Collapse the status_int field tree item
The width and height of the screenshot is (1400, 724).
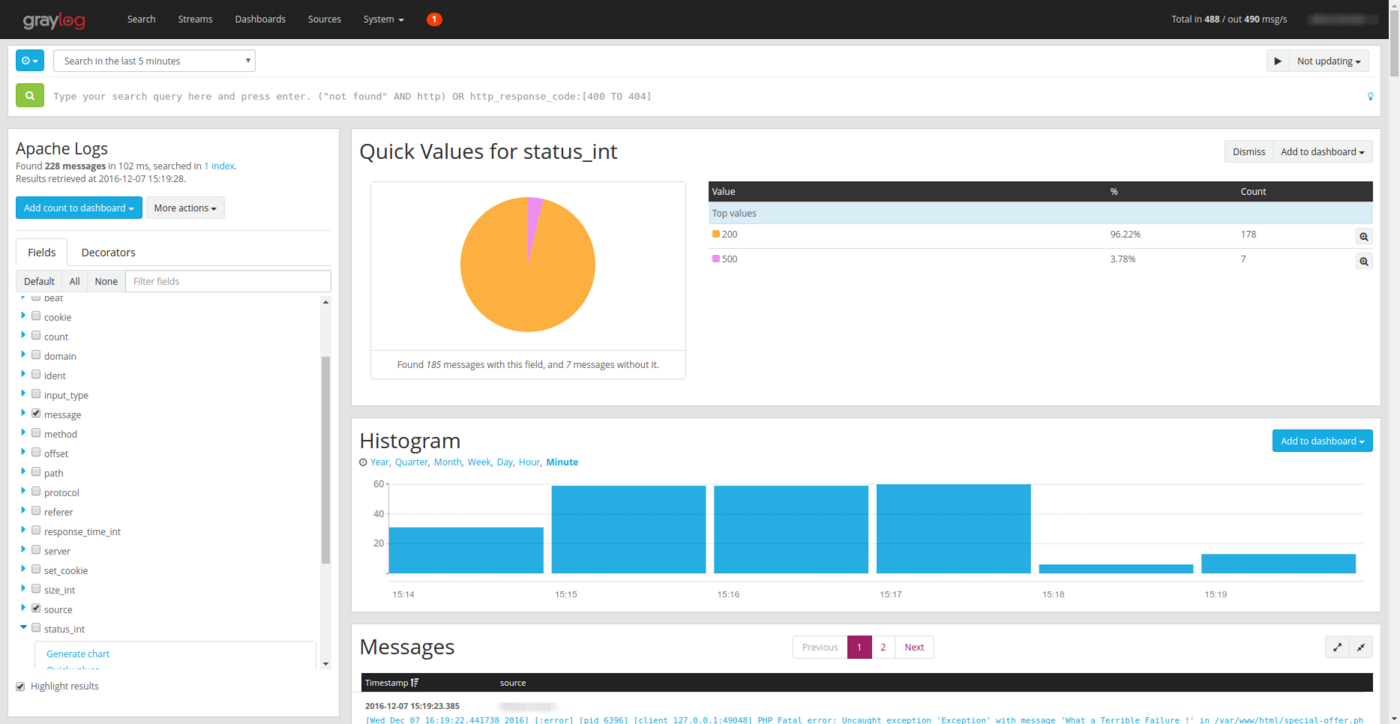click(23, 628)
